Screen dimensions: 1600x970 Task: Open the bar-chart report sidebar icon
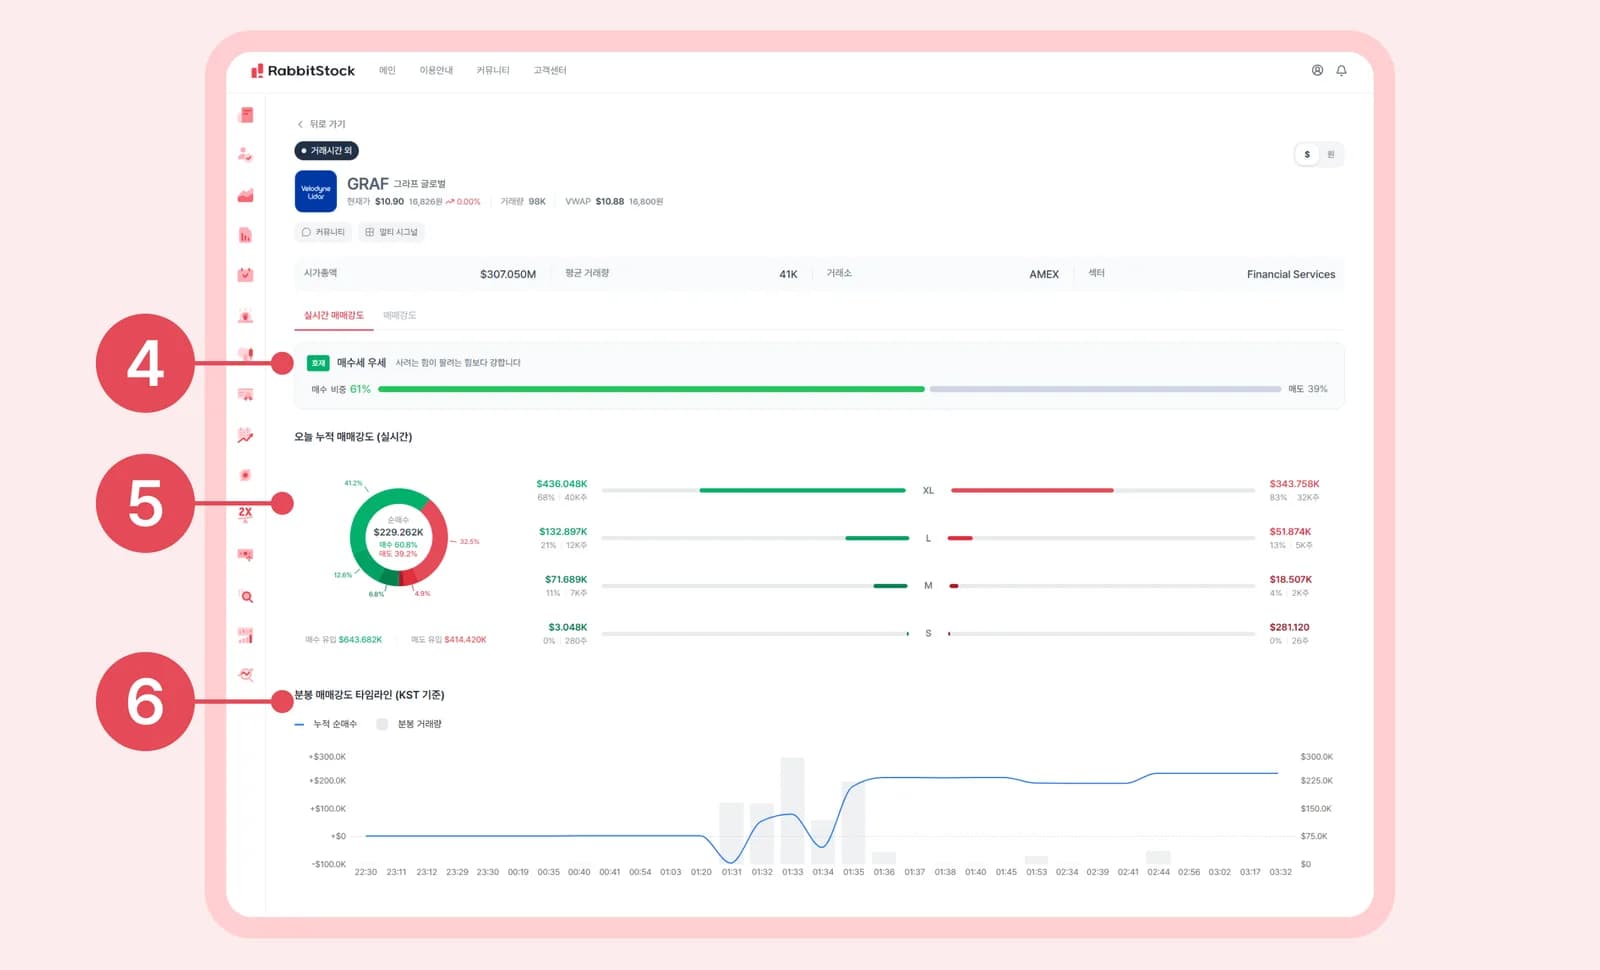click(246, 235)
